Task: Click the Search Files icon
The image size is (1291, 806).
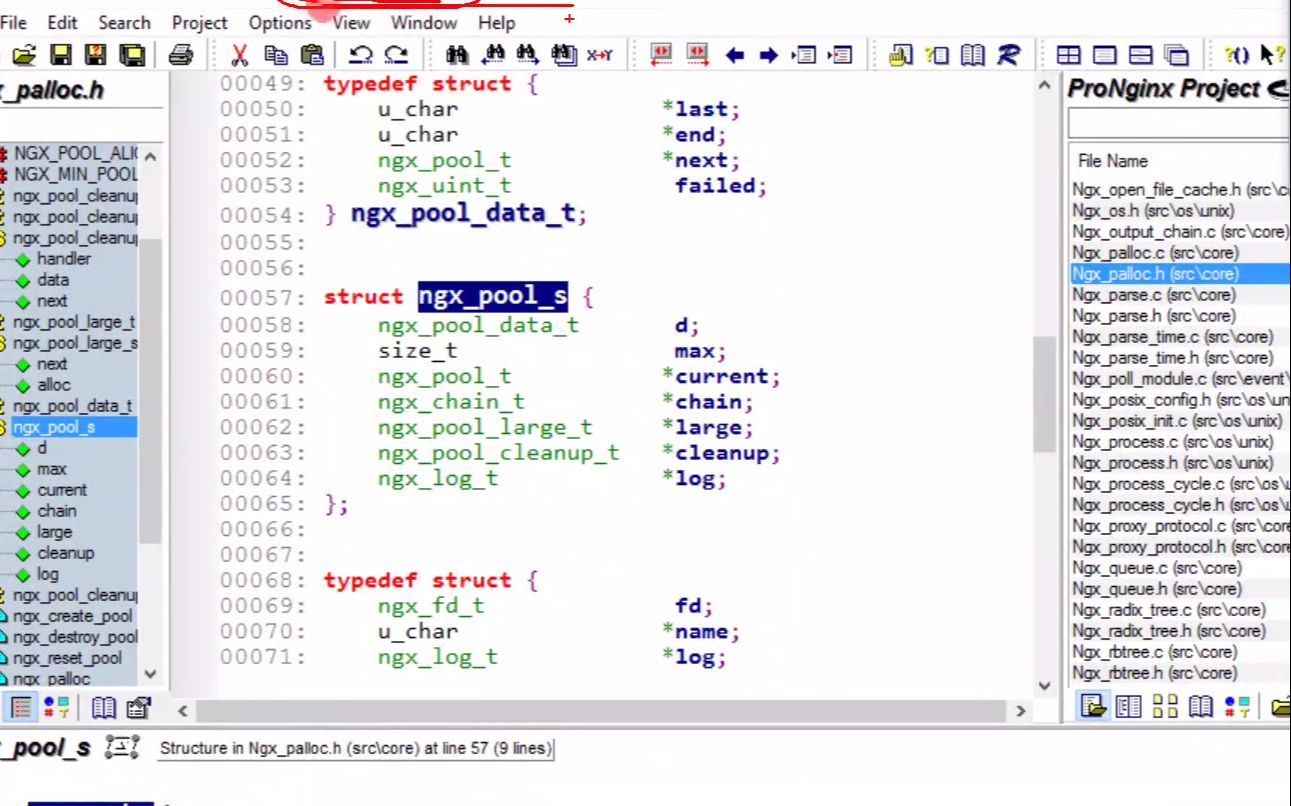Action: click(564, 55)
